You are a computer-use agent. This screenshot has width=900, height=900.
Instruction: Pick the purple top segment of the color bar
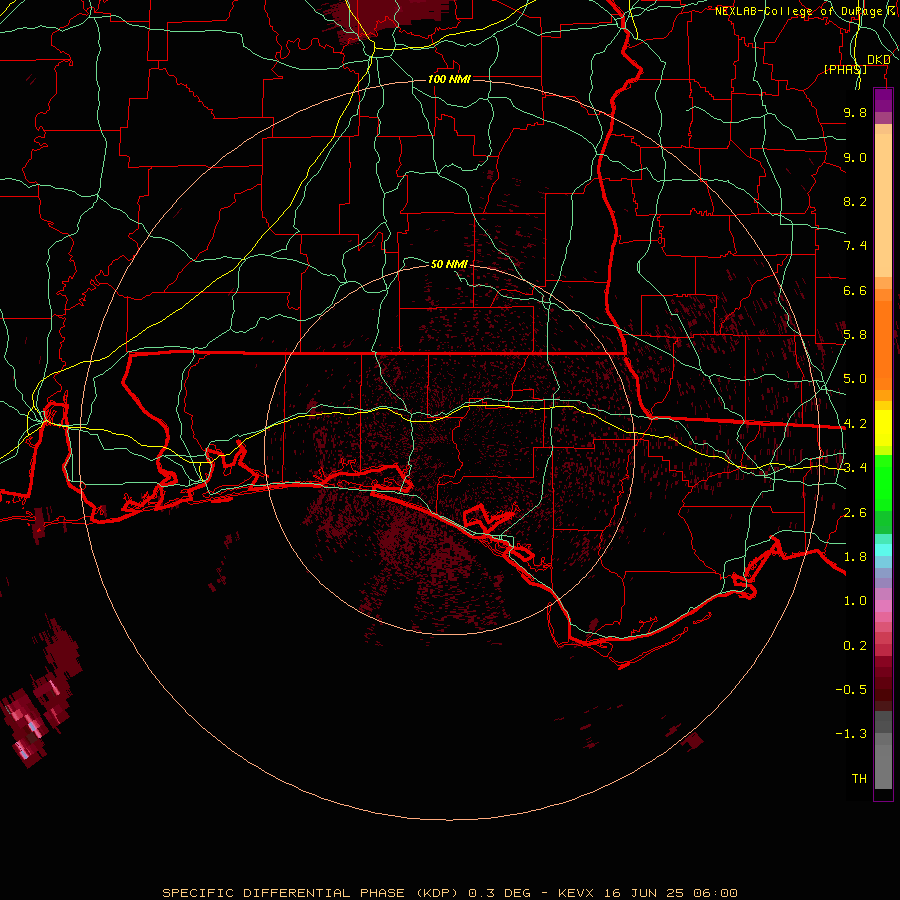pos(883,100)
